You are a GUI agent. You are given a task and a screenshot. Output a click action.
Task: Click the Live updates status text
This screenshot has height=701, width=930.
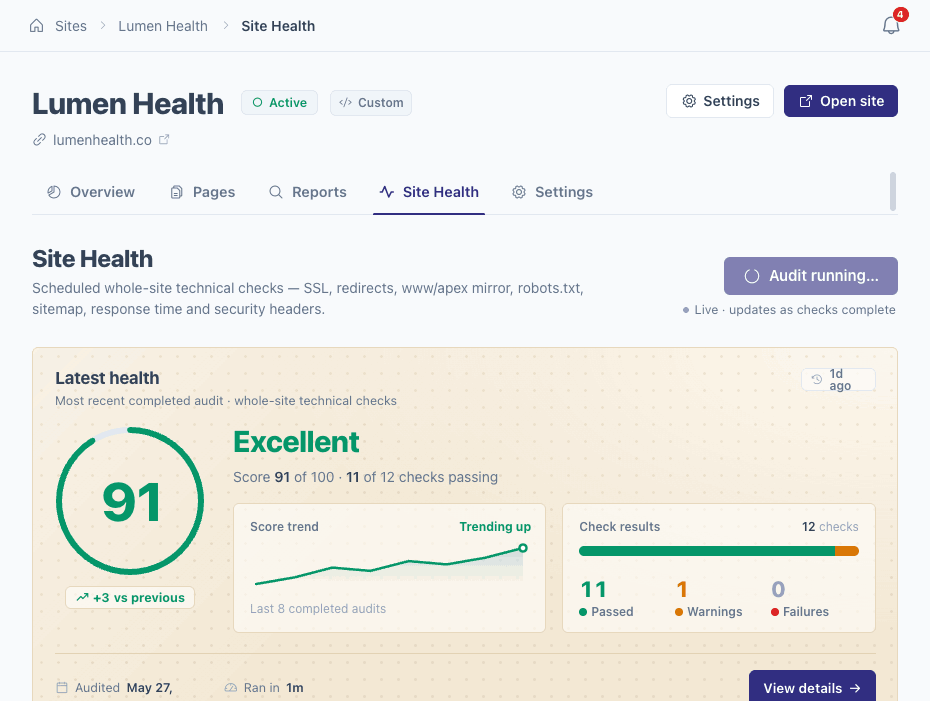coord(795,310)
